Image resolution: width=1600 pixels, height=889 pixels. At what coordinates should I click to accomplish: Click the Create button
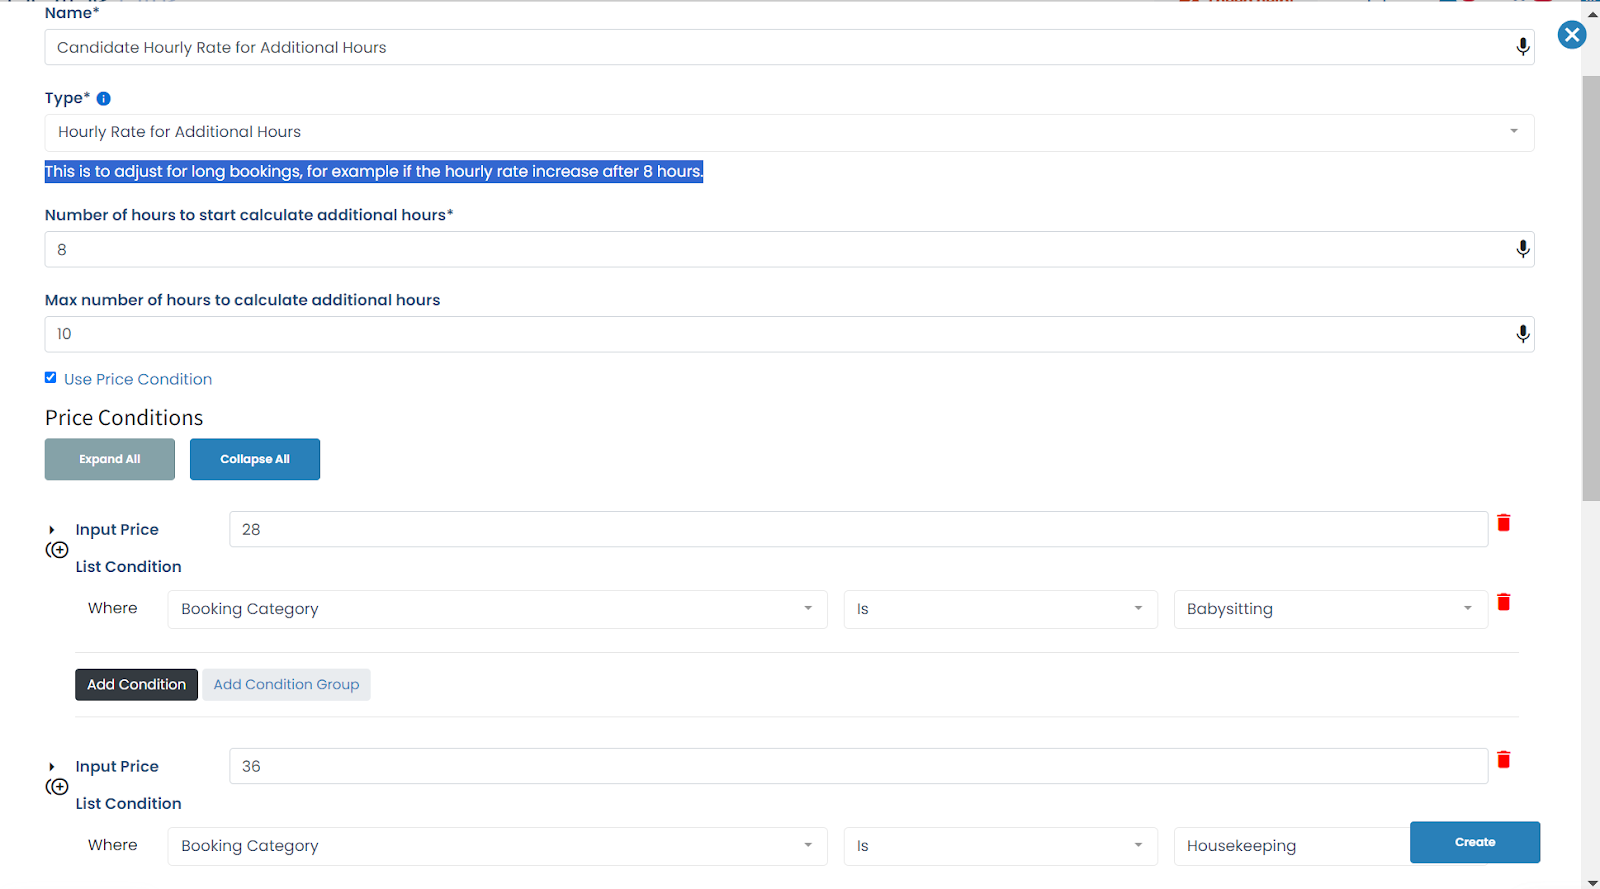1475,842
